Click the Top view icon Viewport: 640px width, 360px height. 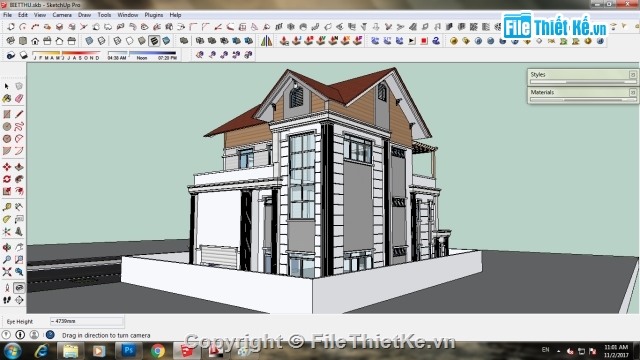click(x=23, y=41)
